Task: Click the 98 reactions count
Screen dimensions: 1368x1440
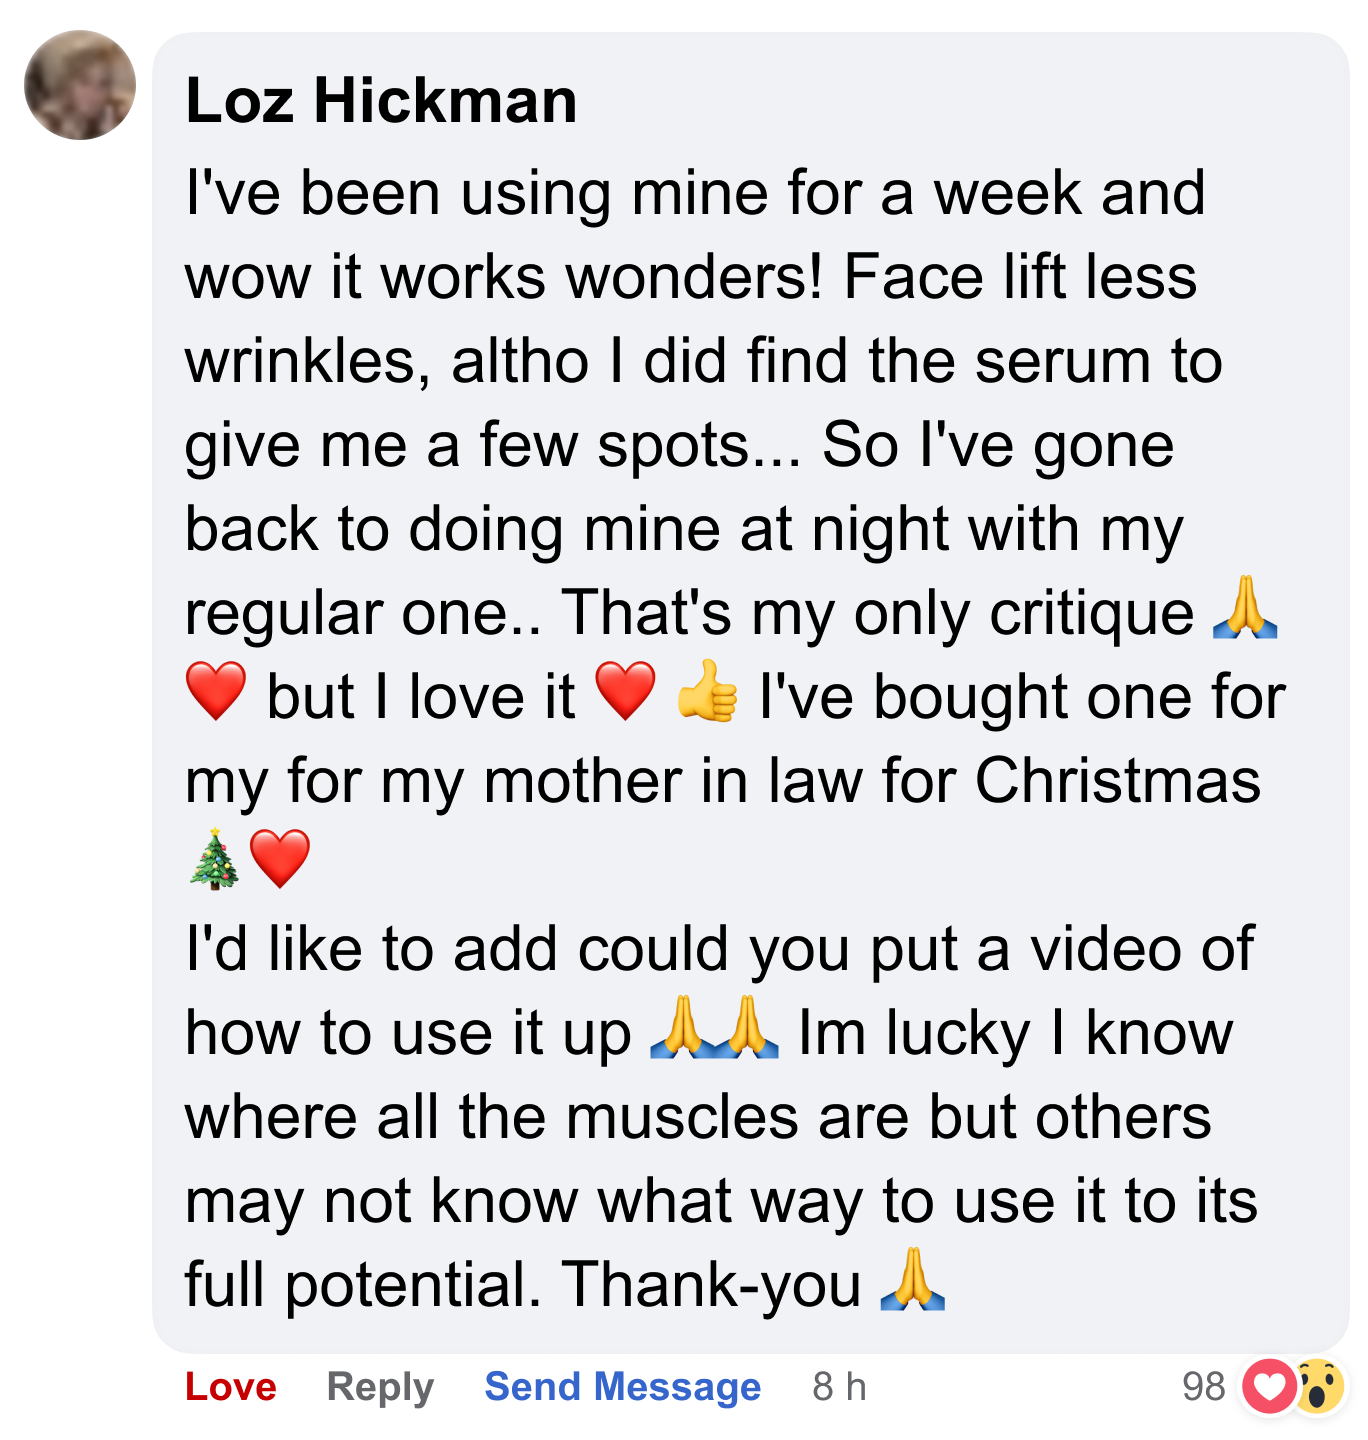Action: coord(1203,1387)
